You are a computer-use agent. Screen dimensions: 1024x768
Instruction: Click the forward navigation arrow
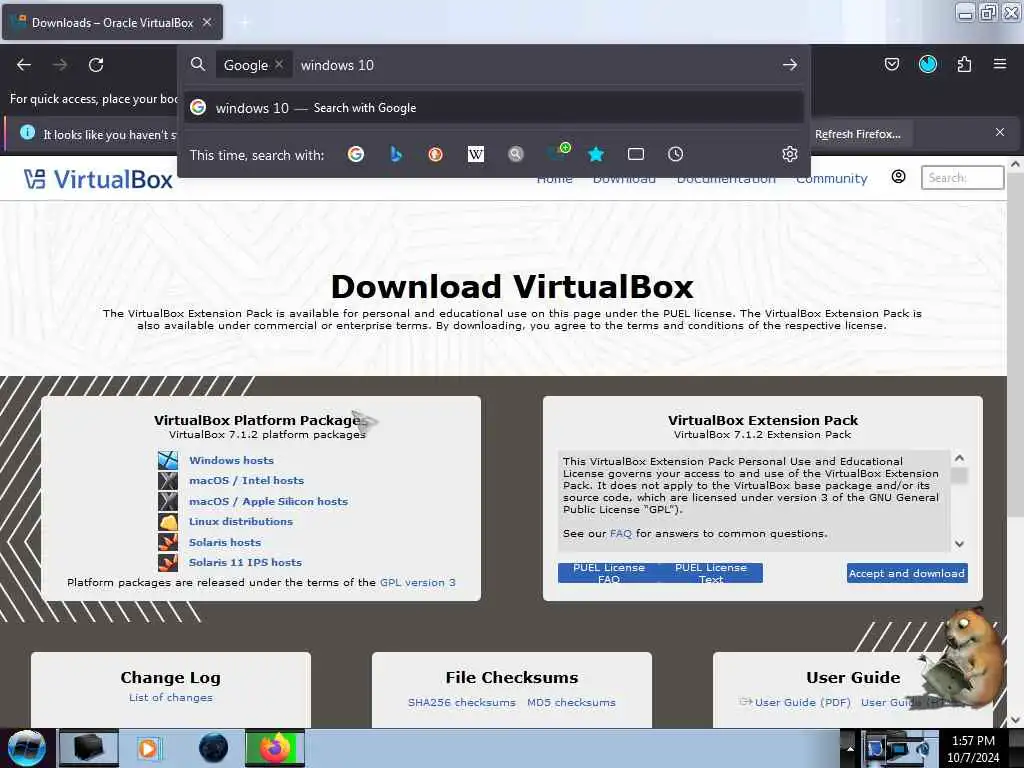[60, 65]
